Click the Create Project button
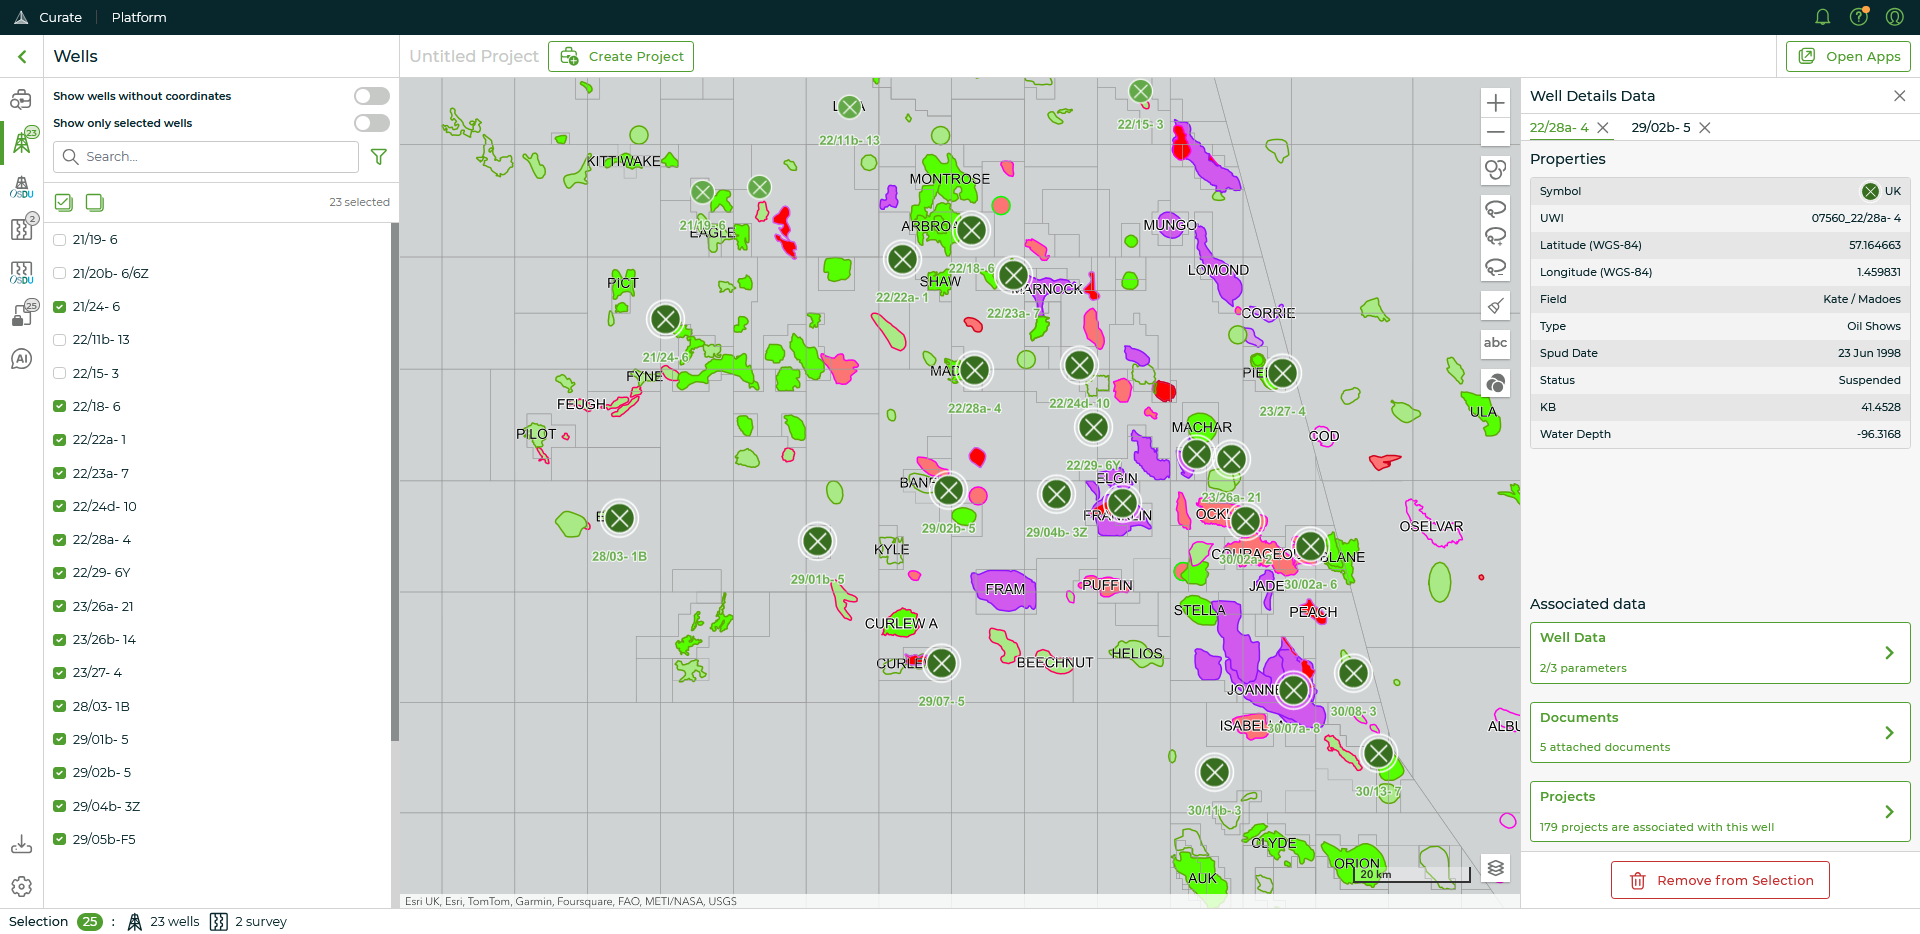 (621, 57)
